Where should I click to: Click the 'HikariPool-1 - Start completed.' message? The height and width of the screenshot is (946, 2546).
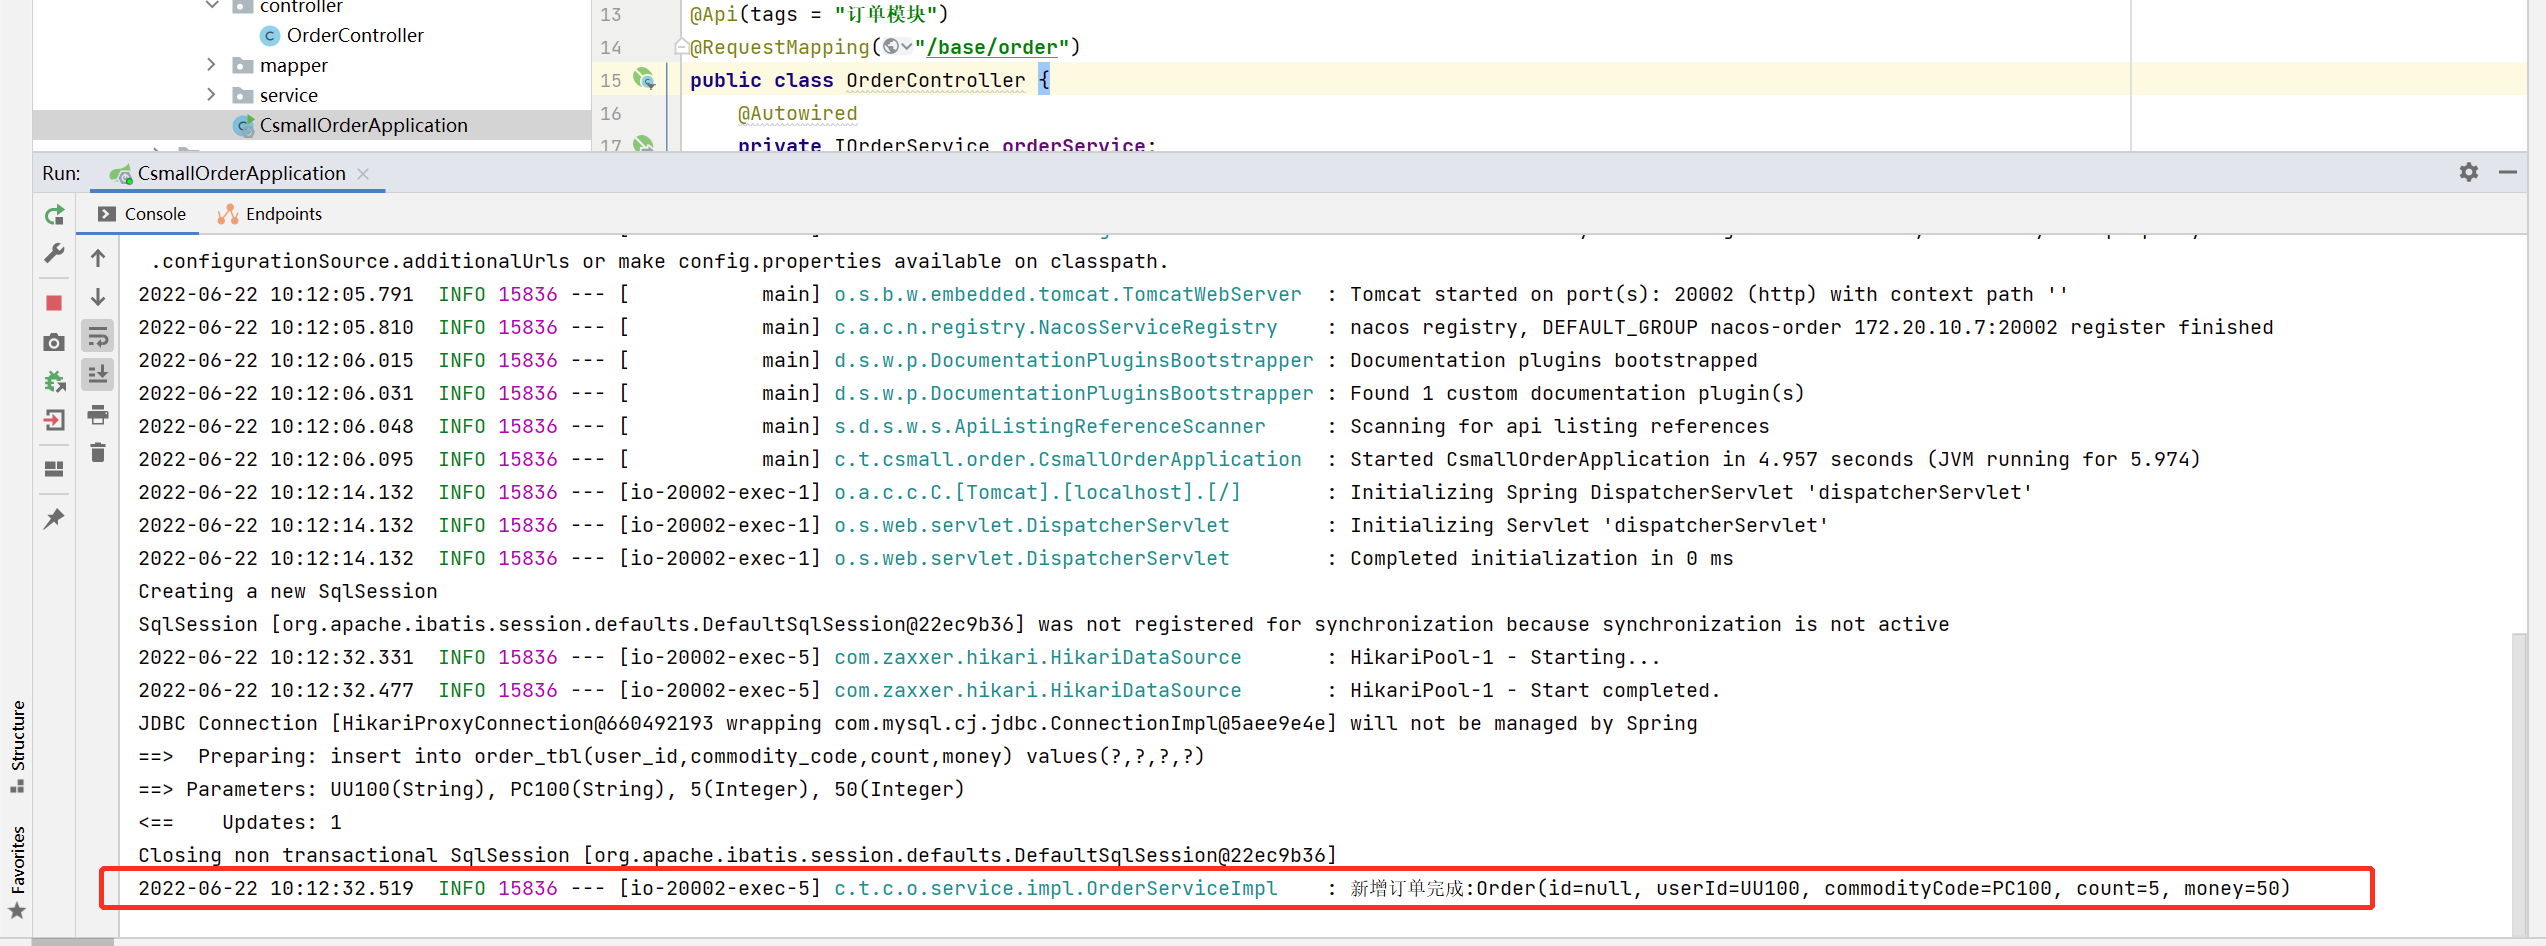1535,690
